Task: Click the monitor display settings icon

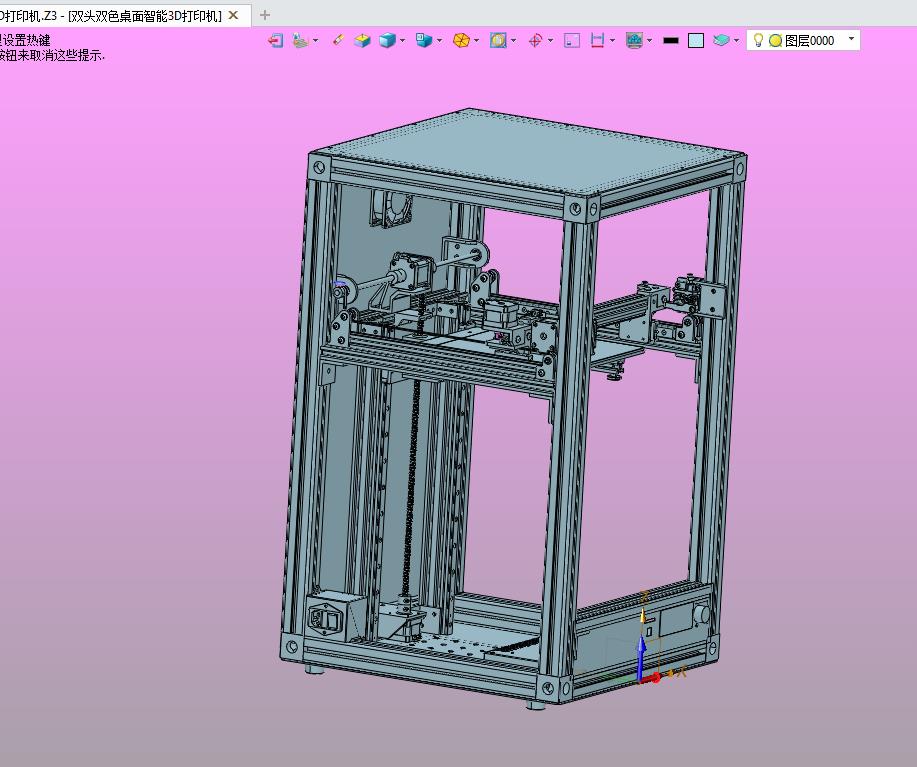Action: (x=634, y=40)
